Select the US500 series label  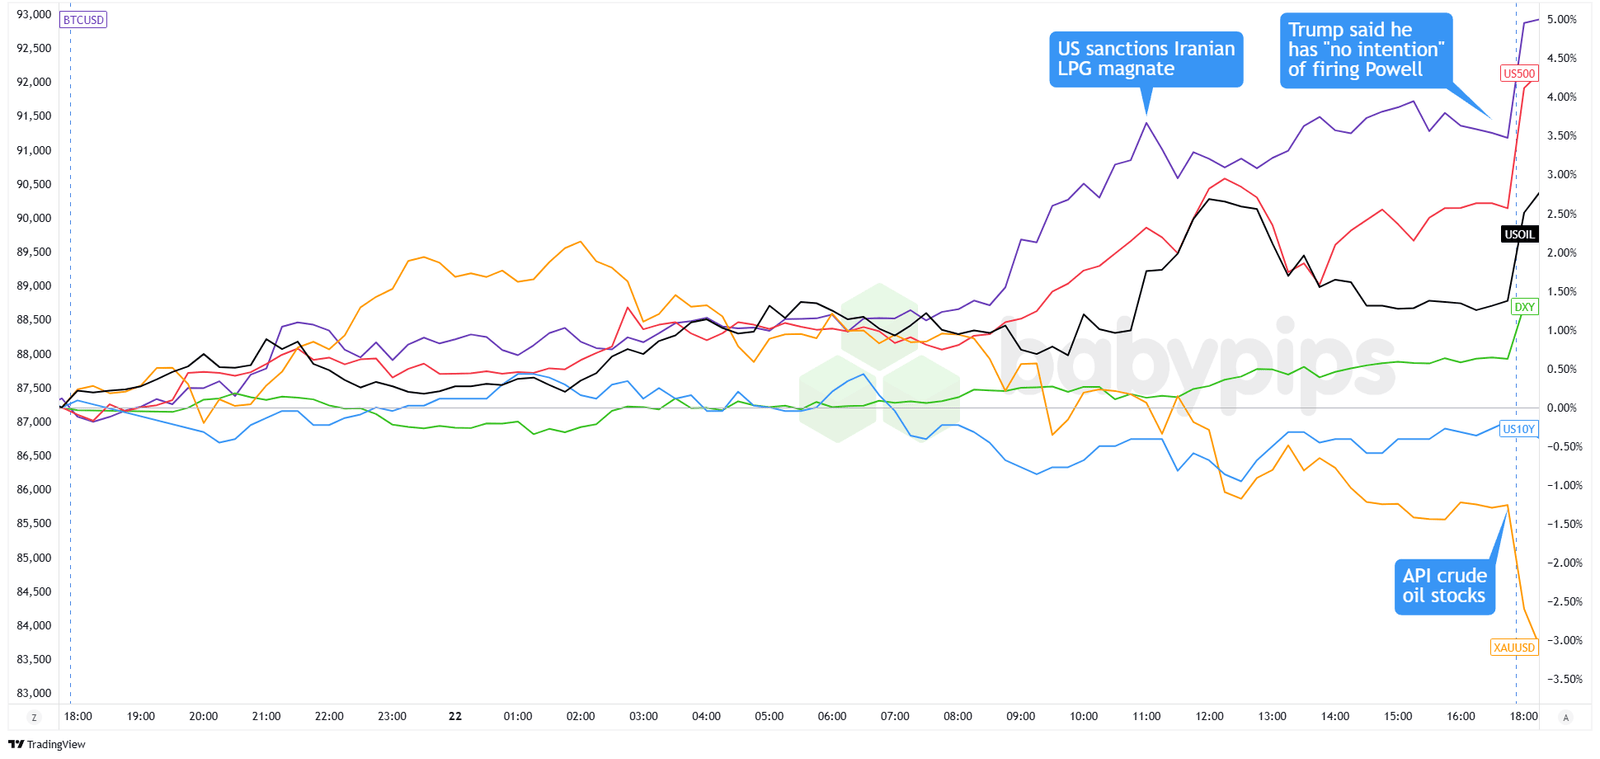pos(1518,73)
